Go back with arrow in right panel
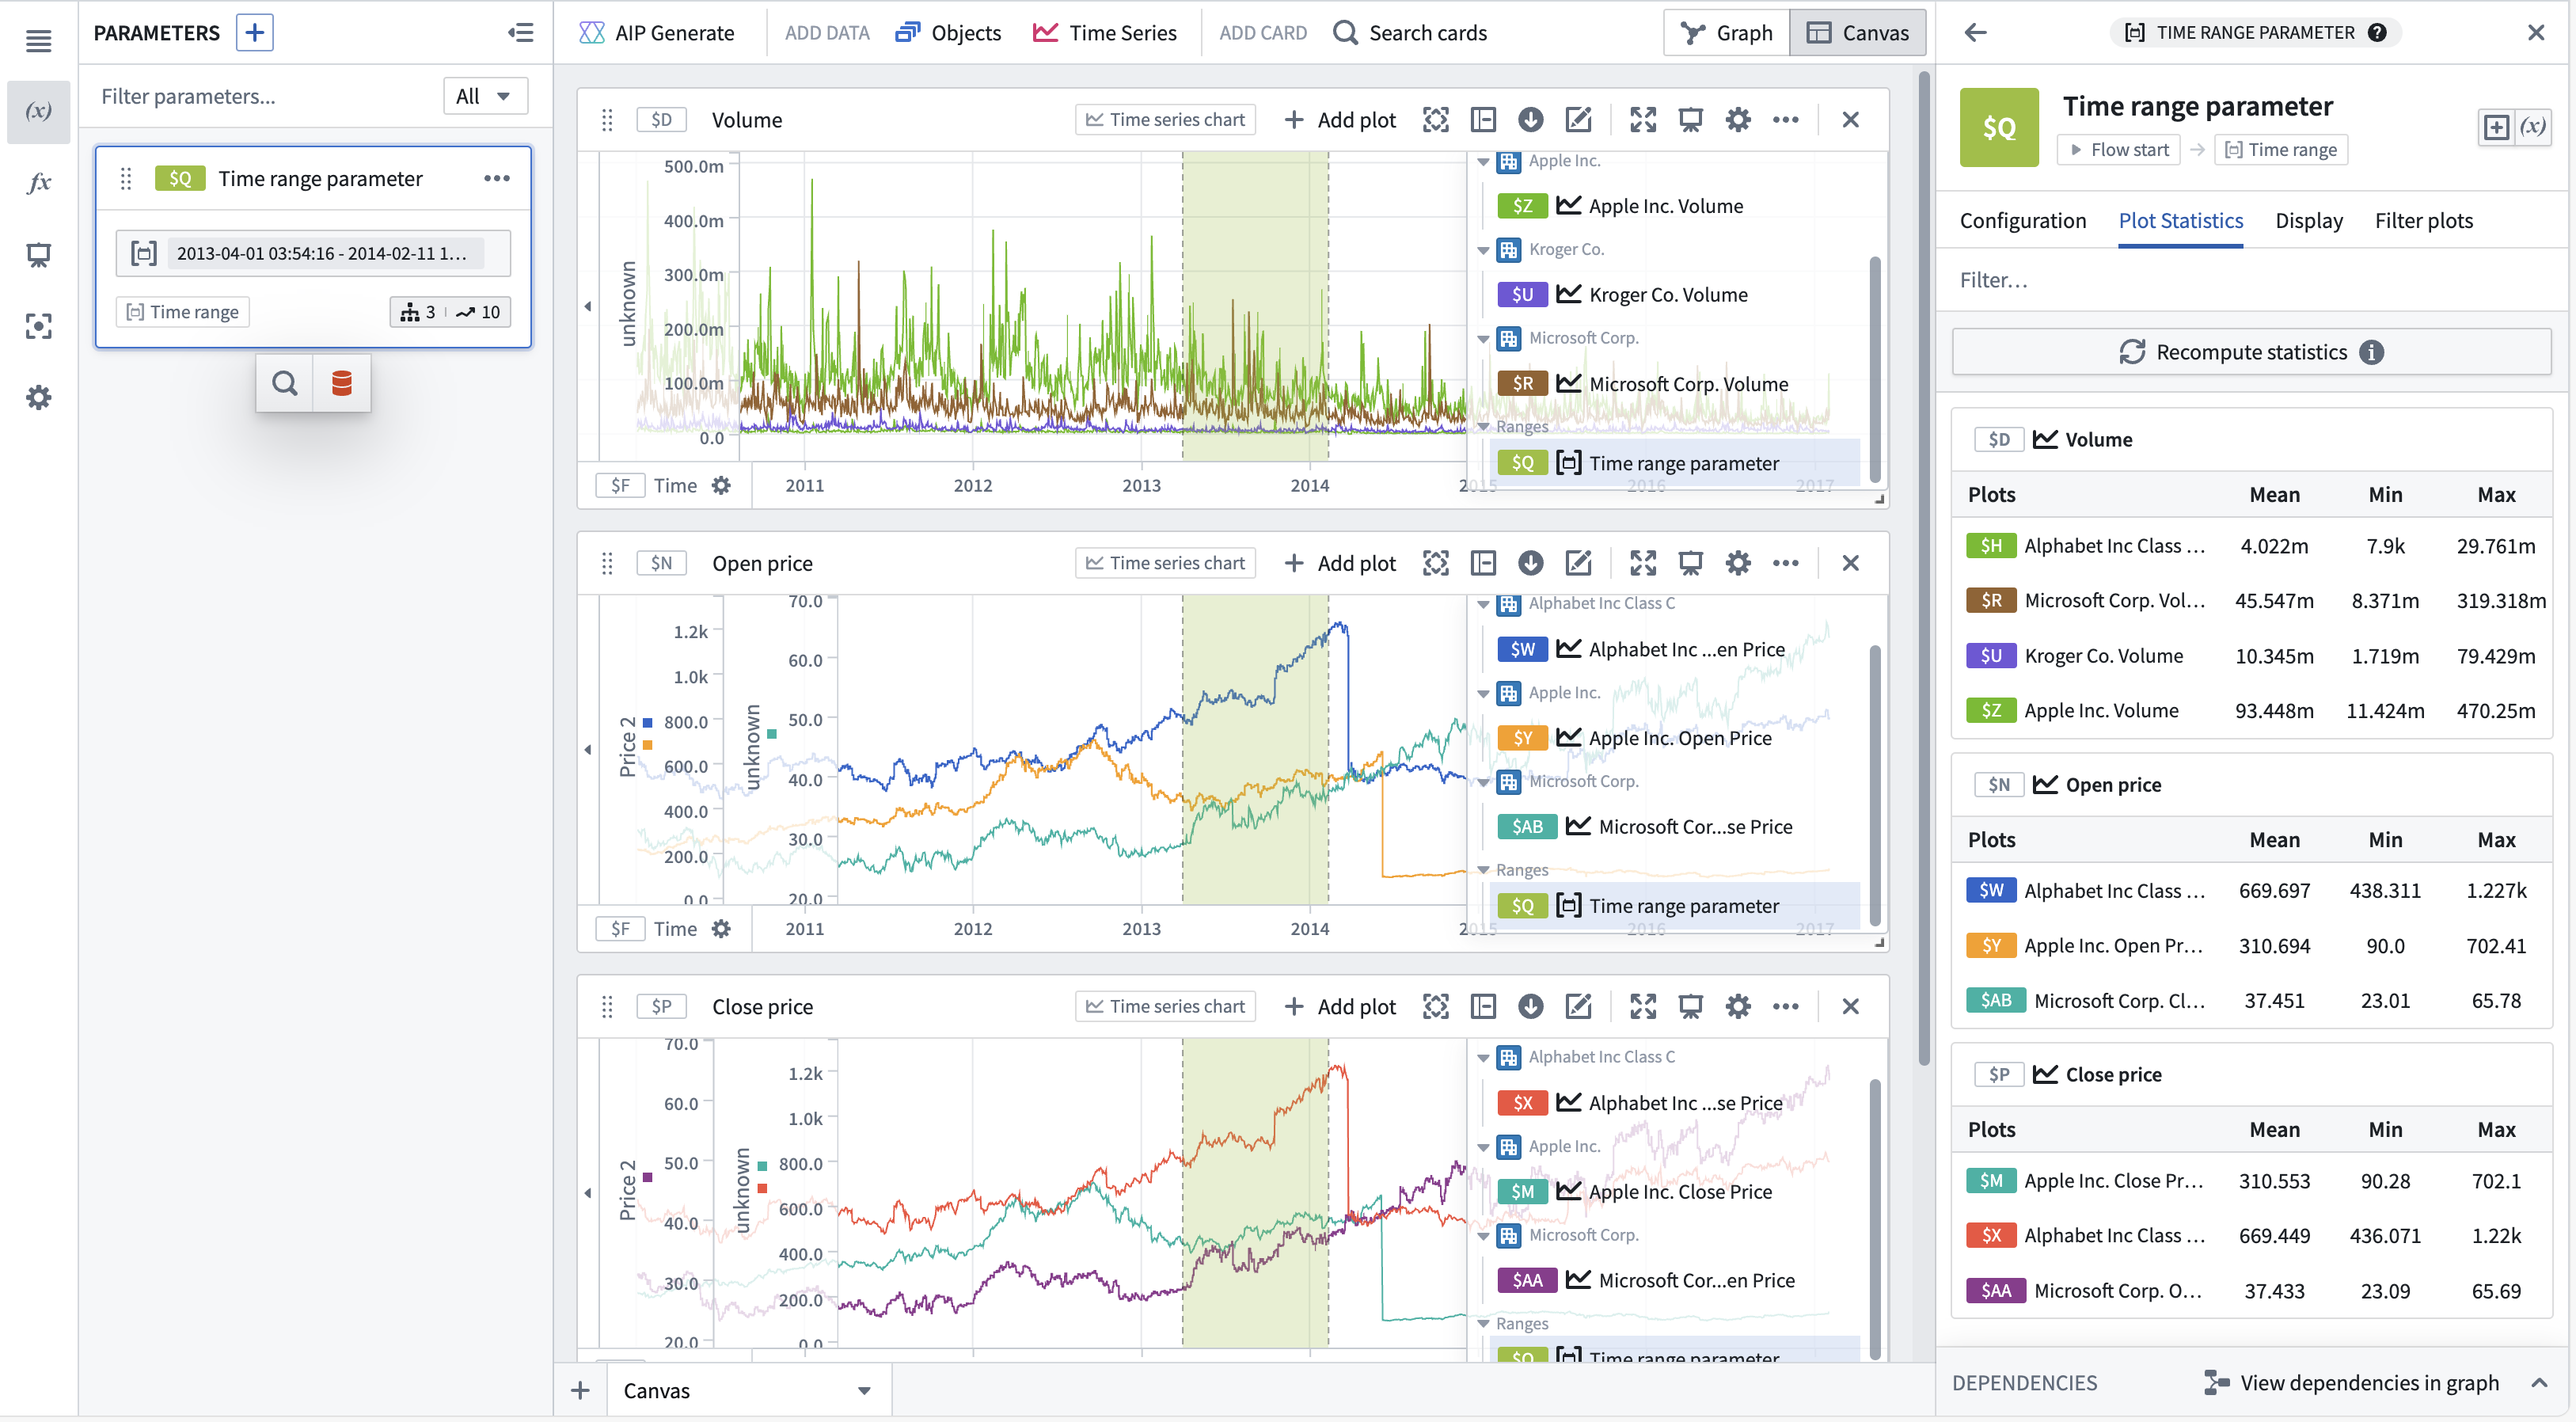This screenshot has height=1422, width=2576. point(1975,32)
